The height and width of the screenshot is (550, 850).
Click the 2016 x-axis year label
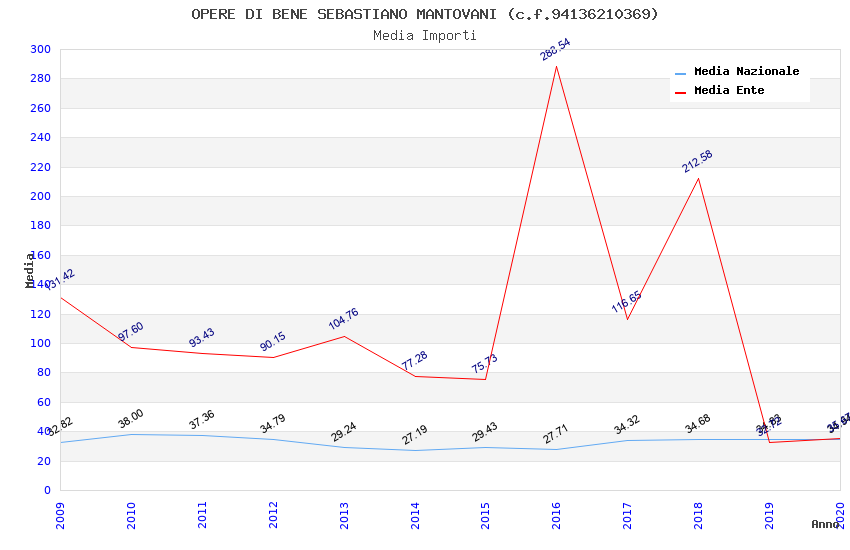click(556, 515)
